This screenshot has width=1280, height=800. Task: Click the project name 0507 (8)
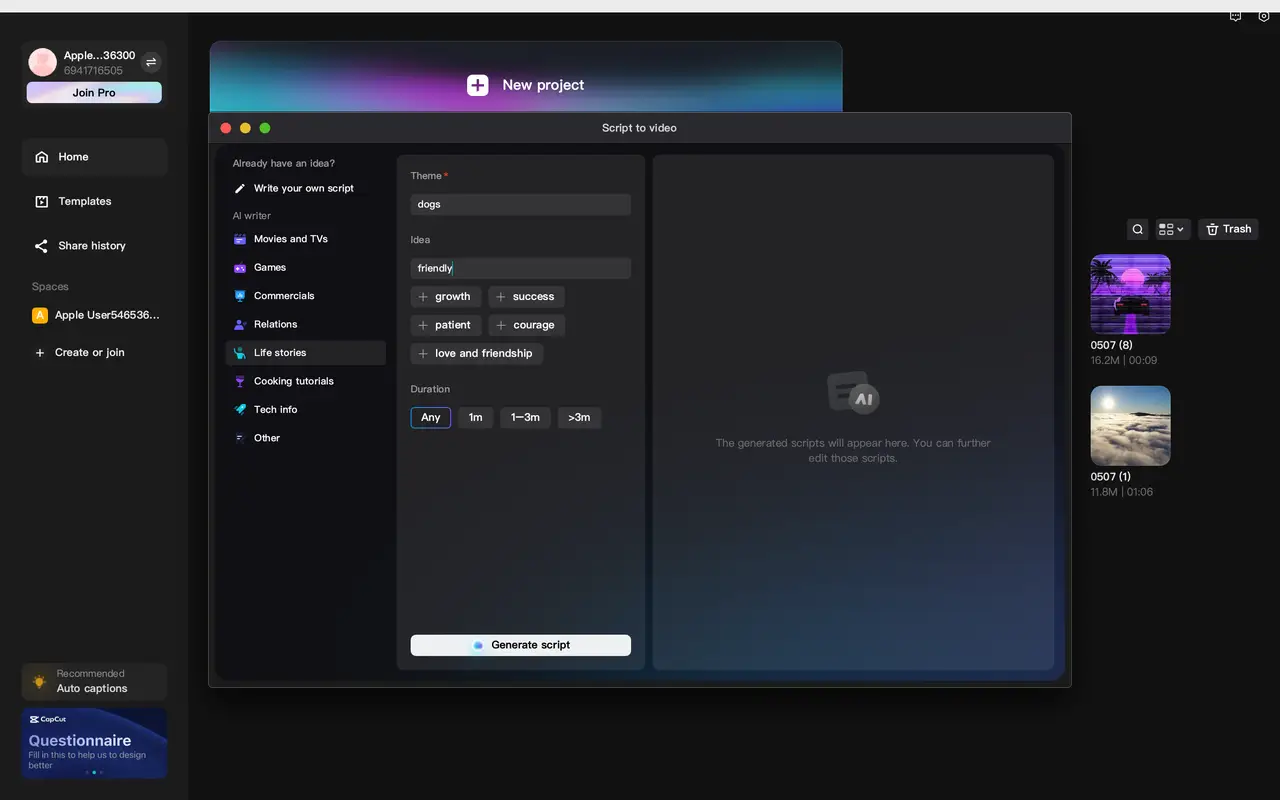(1111, 346)
